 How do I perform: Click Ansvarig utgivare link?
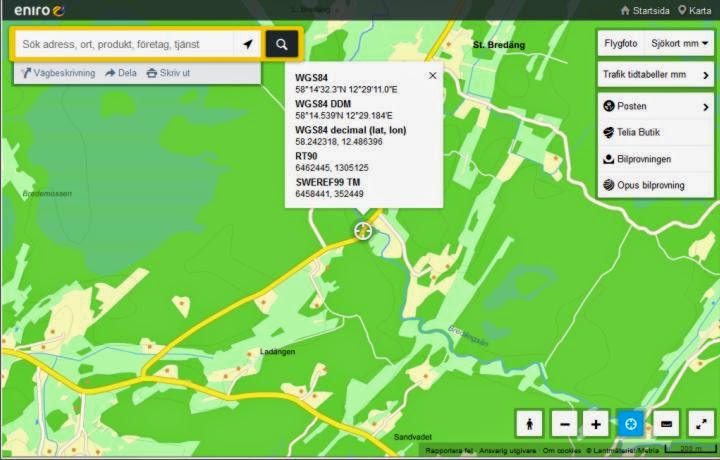tap(507, 451)
